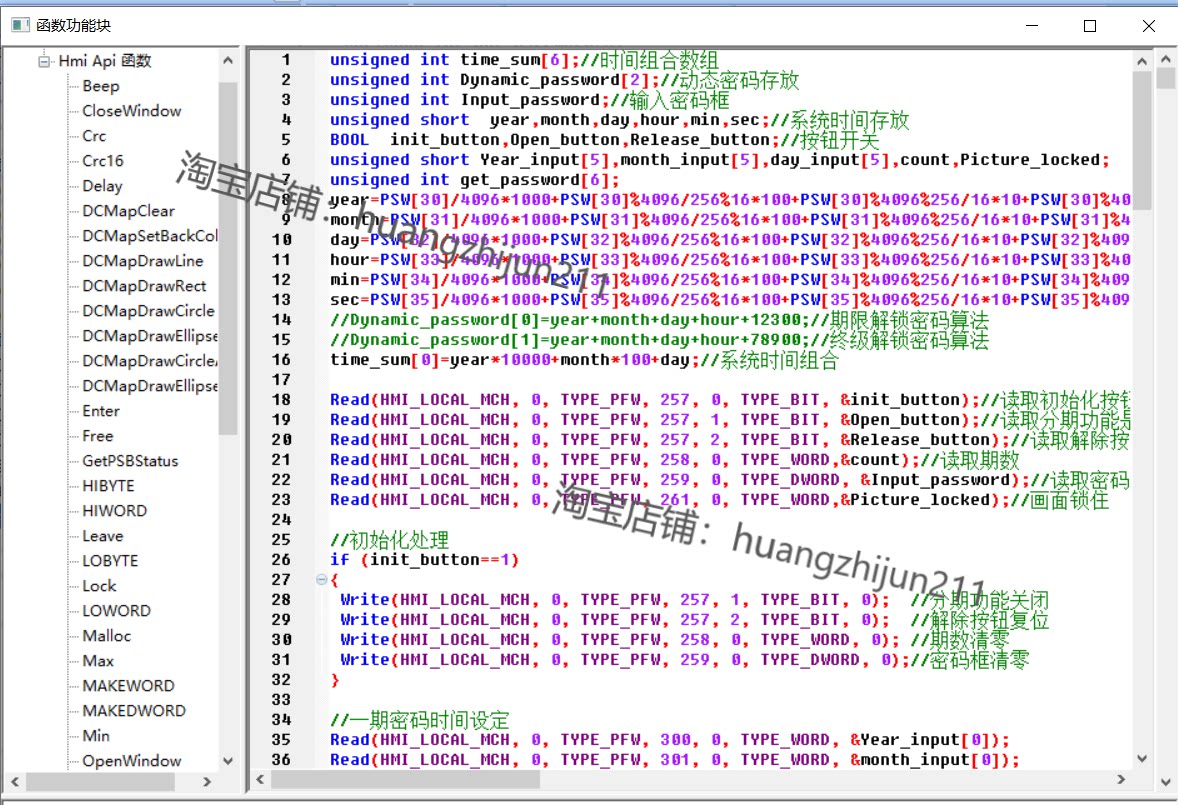Select Delay in the function list
This screenshot has height=805, width=1178.
[x=102, y=185]
